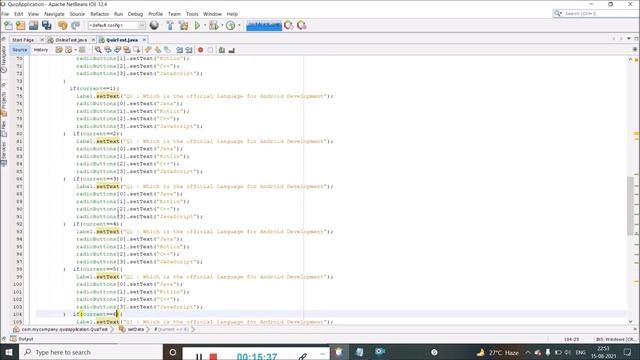Open the Output window tab
Screen dimensions: 640x360
[x=22, y=339]
